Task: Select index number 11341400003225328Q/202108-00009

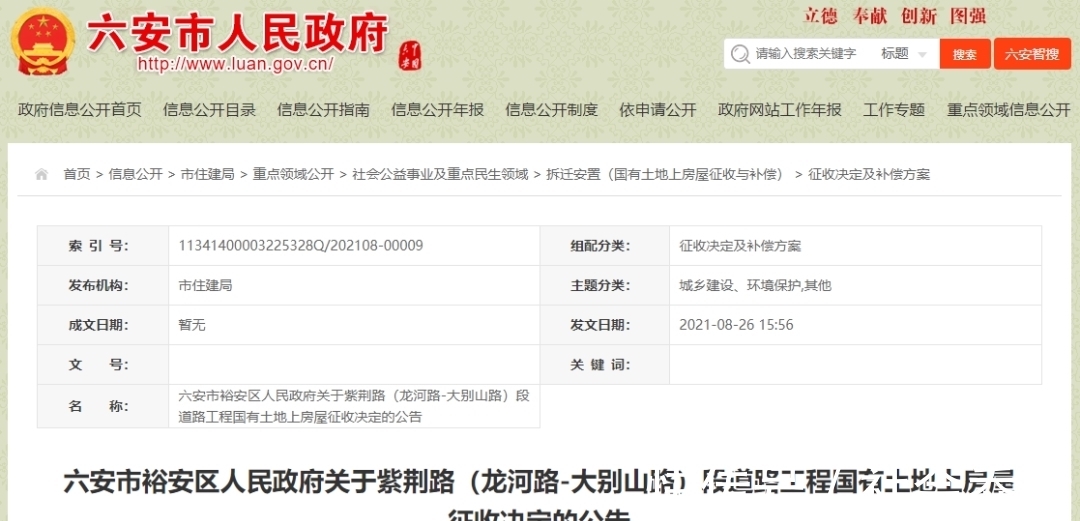Action: [x=300, y=245]
